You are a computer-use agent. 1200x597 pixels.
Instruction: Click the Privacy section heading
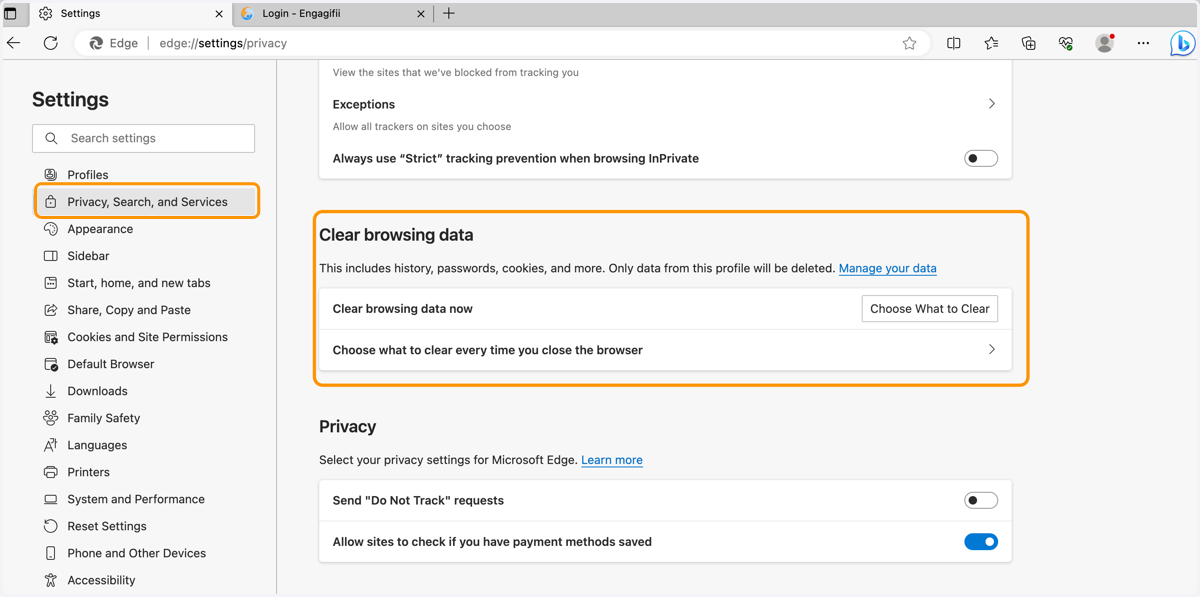(x=347, y=427)
